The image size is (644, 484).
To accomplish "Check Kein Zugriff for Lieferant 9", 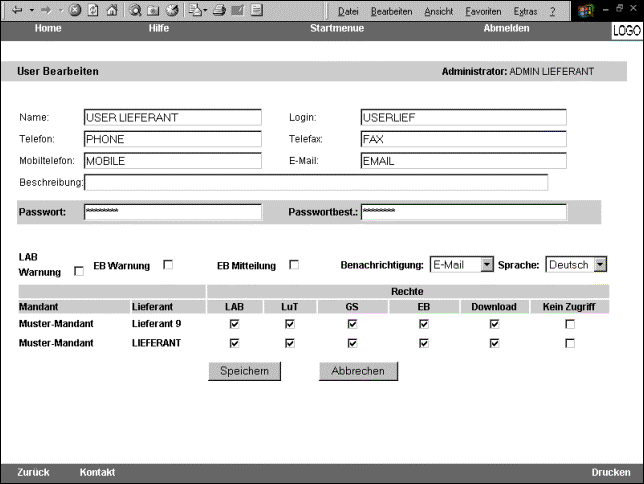I will (570, 324).
